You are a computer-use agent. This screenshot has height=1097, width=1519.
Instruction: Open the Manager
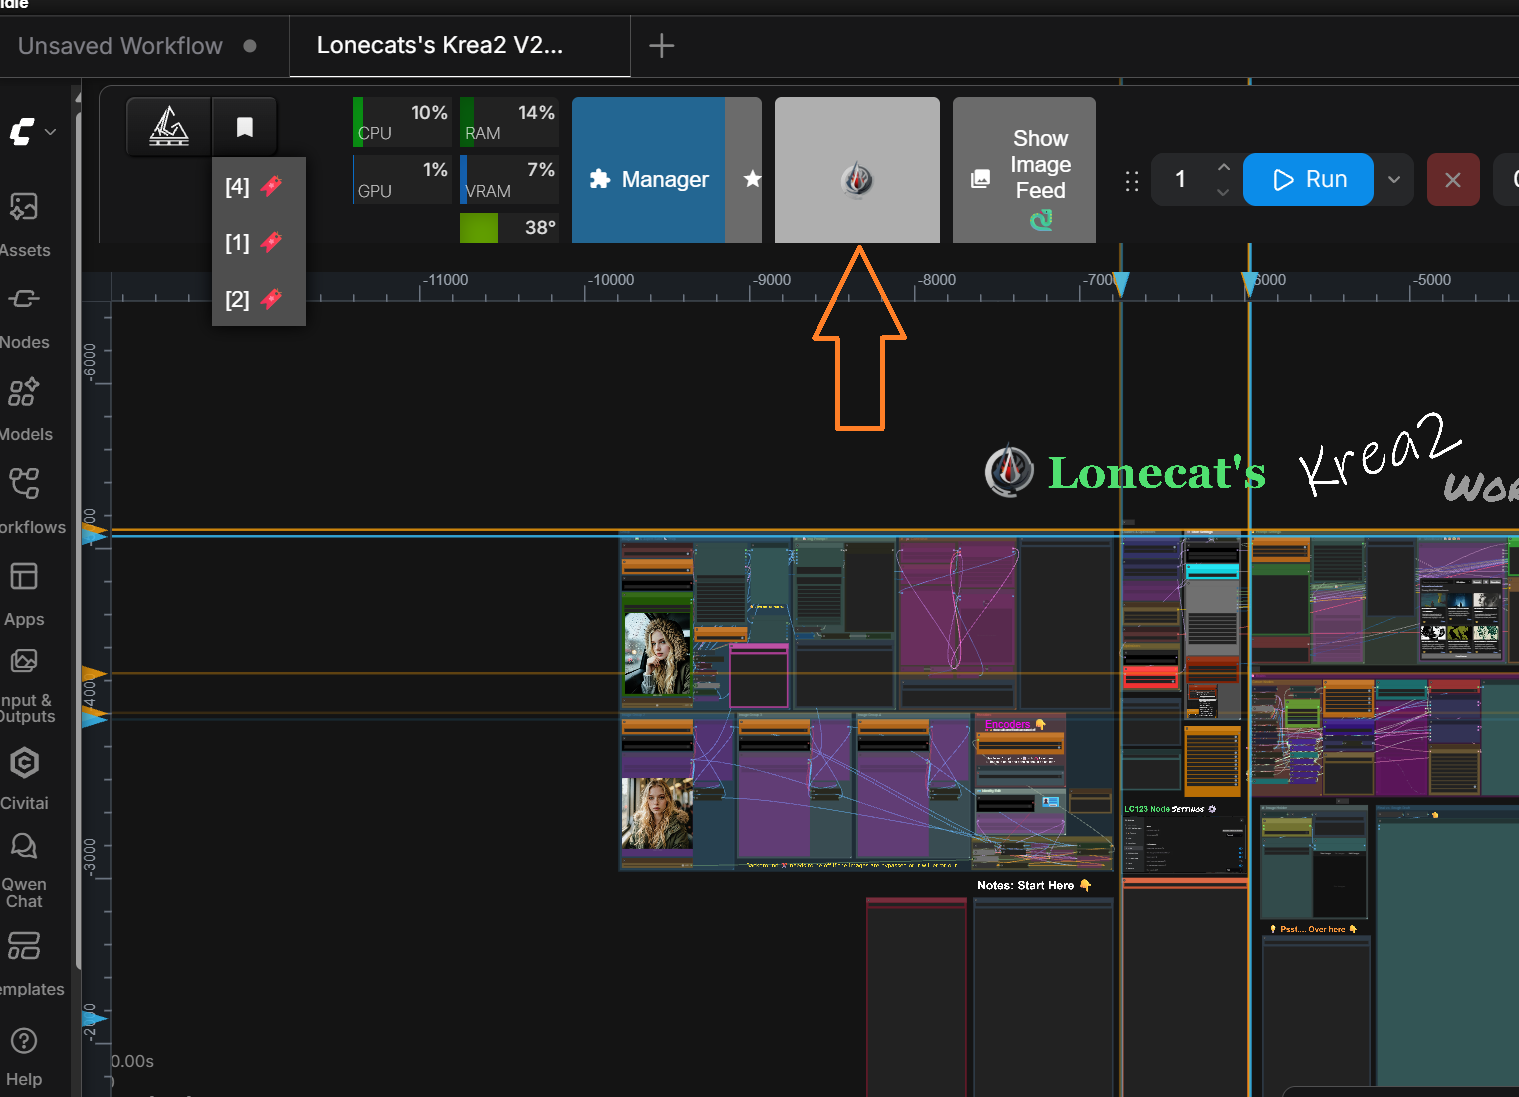(649, 170)
